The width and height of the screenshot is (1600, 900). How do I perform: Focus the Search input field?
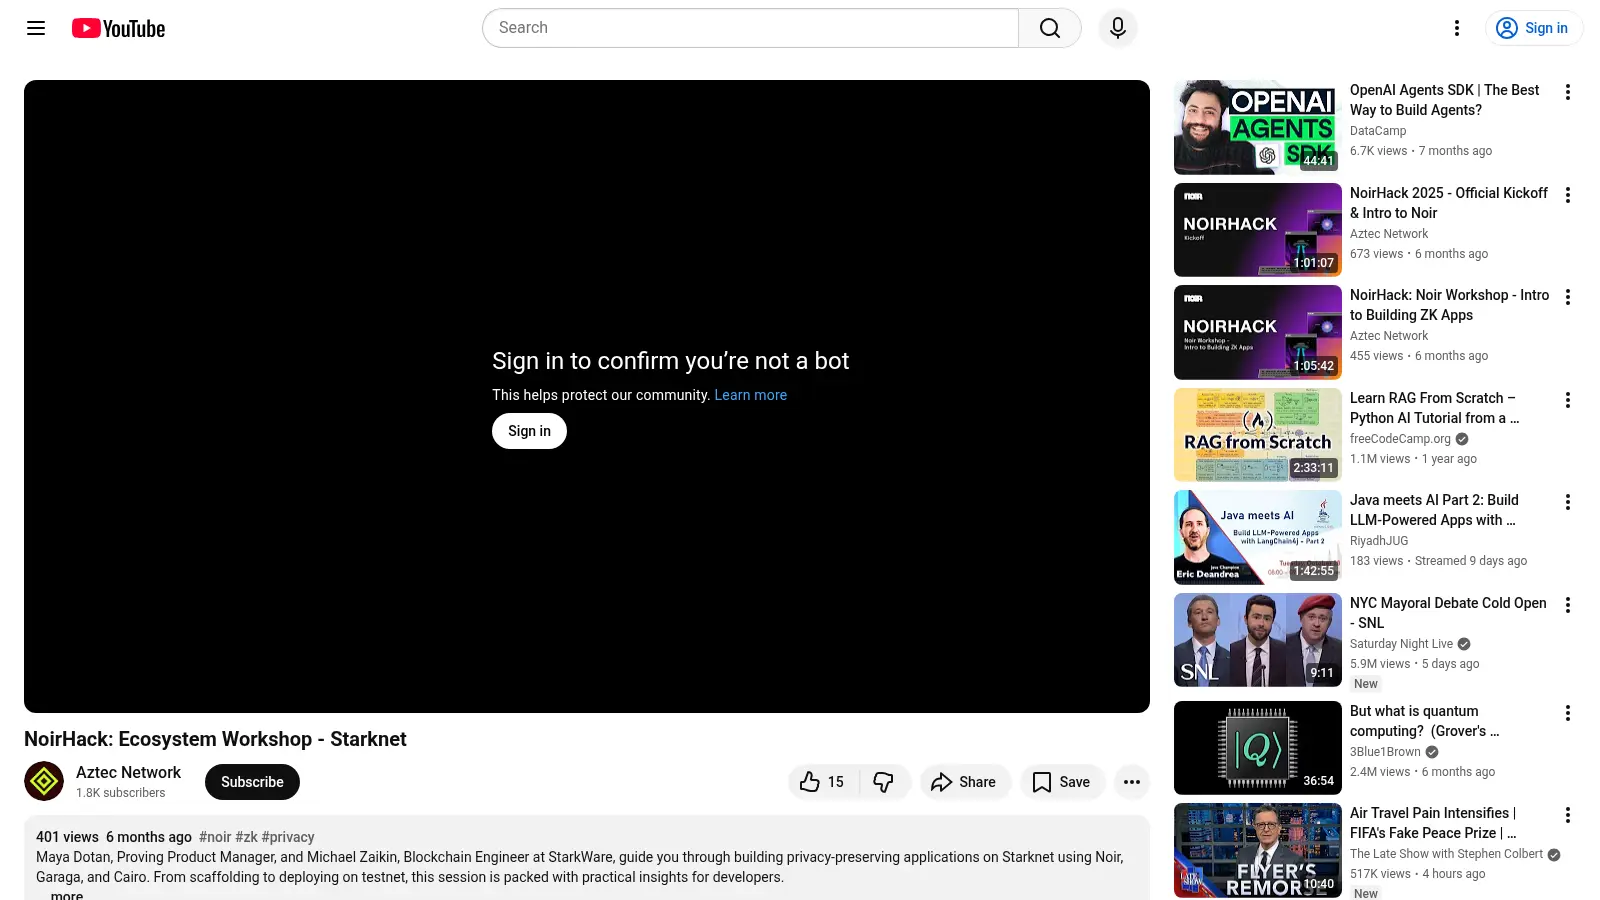point(750,28)
